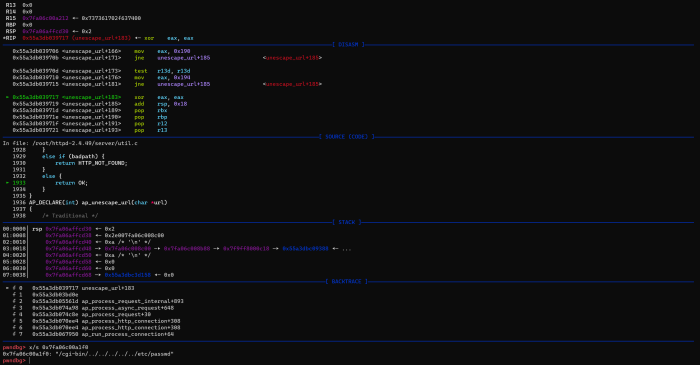Click frame 7 ap_run_process_connection row
Screen dimensions: 700x366
coord(93,334)
